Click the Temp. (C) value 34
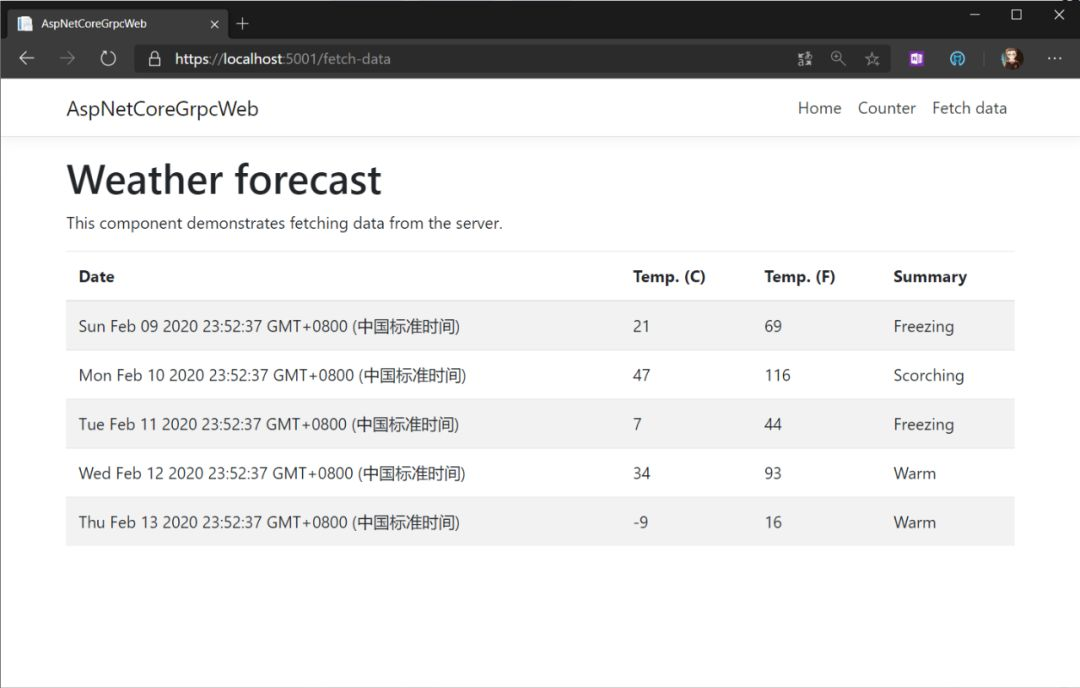 tap(641, 474)
